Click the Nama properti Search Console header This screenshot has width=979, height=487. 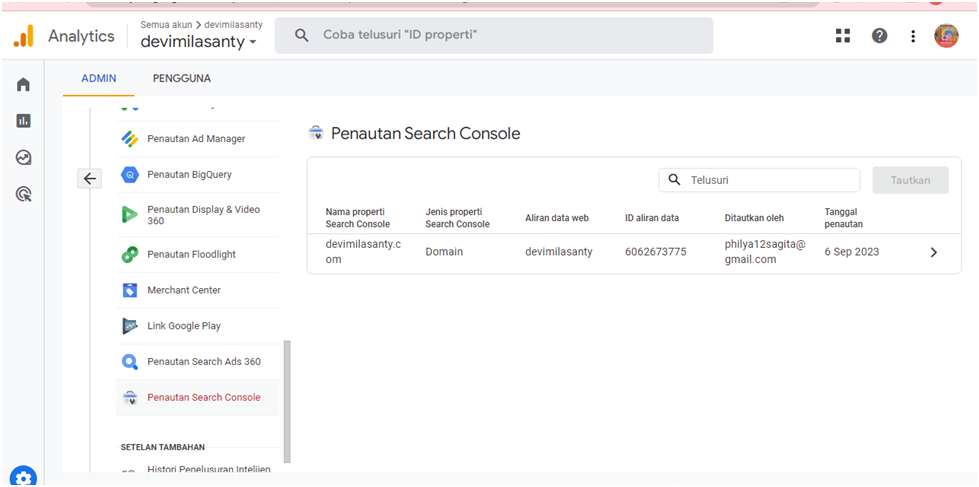coord(358,218)
